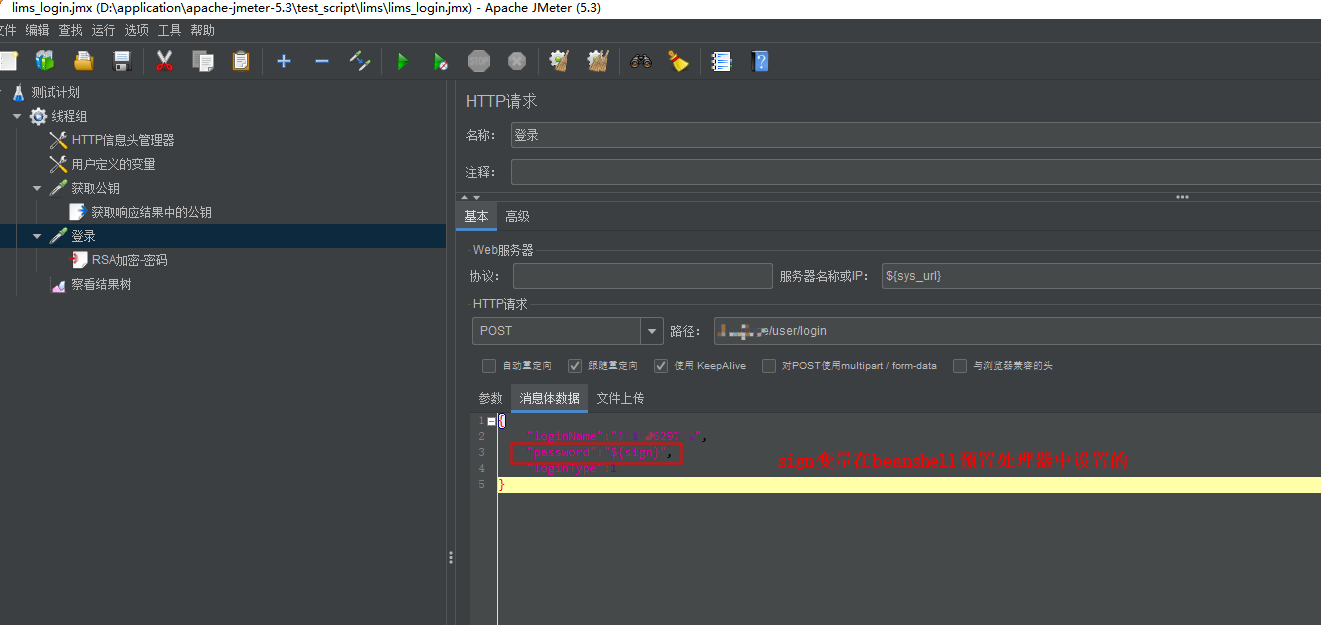Click the vertical splitter handle dots
This screenshot has width=1321, height=625.
click(x=451, y=558)
